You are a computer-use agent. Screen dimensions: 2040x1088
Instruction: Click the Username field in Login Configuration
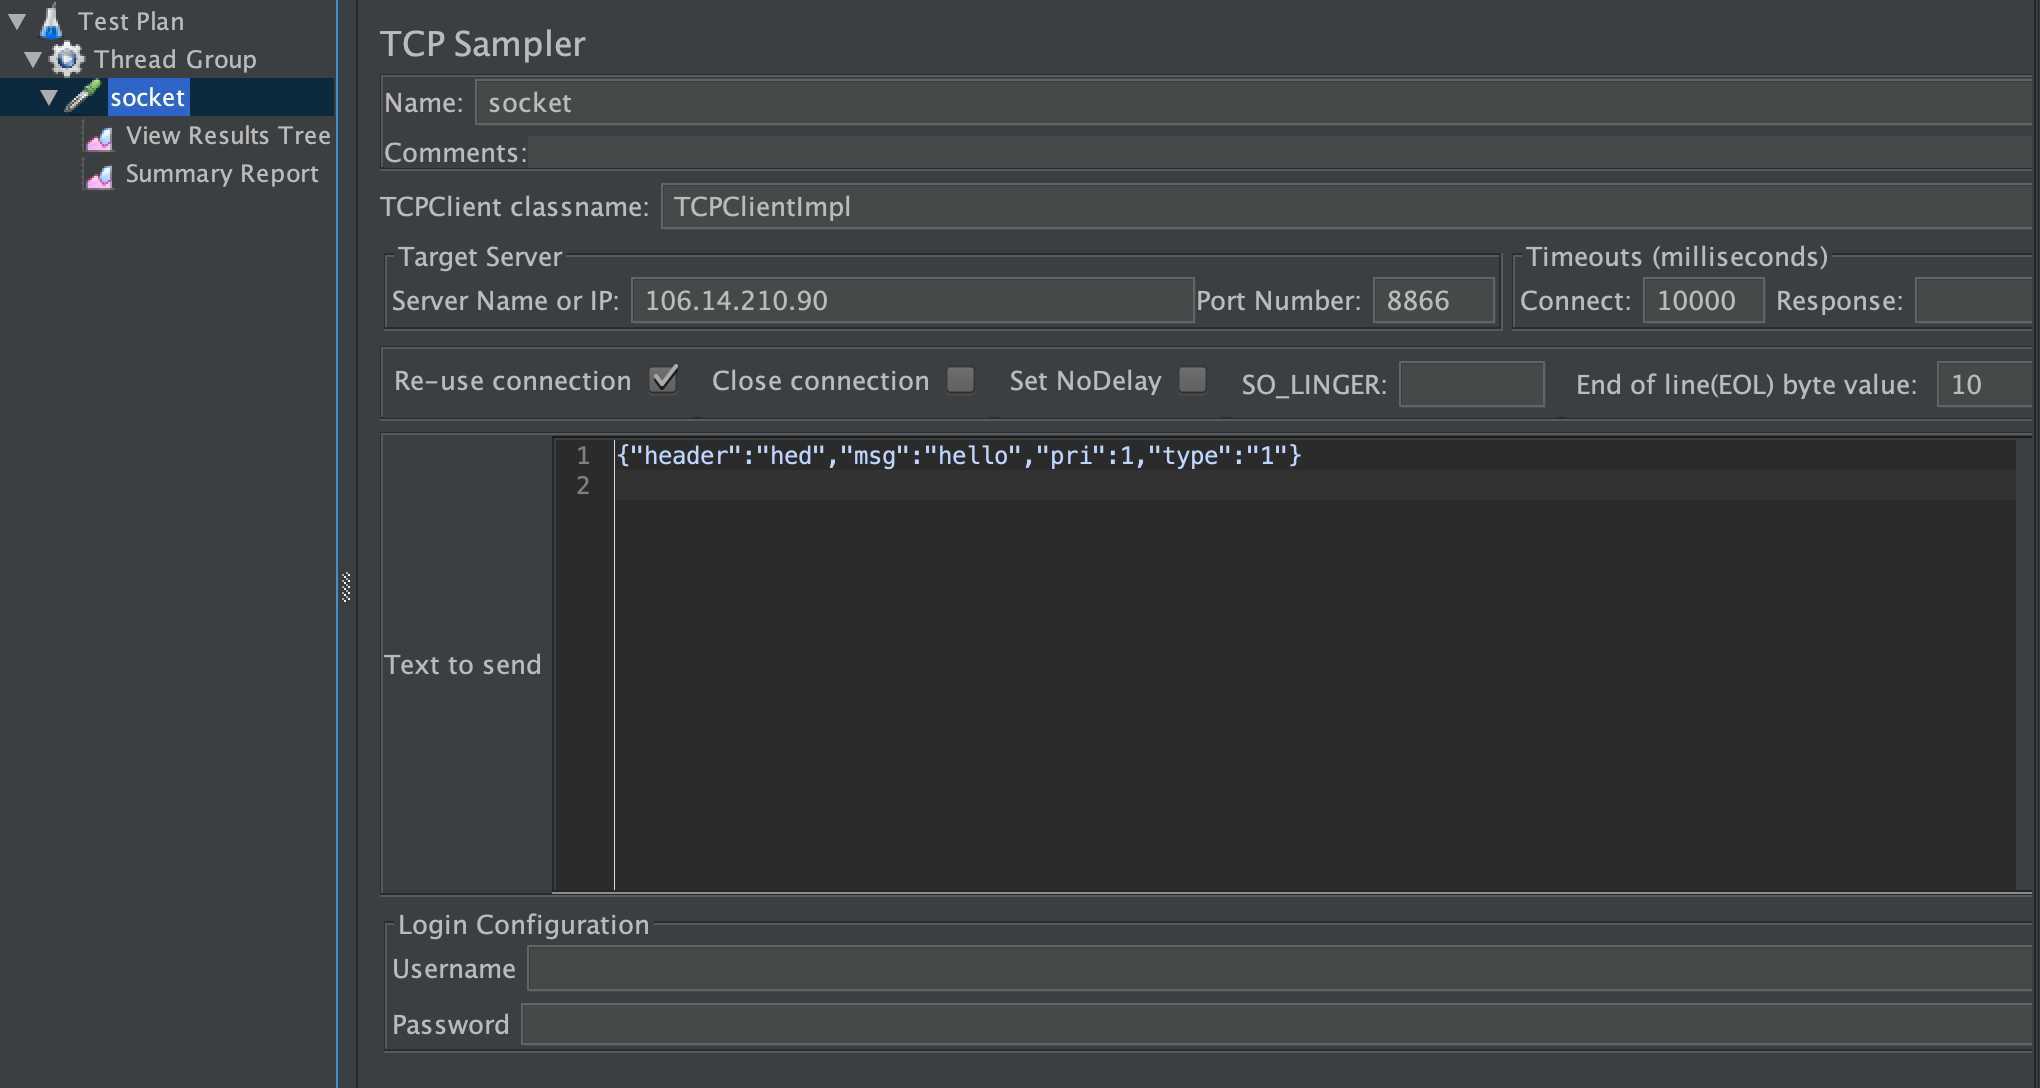click(1280, 969)
